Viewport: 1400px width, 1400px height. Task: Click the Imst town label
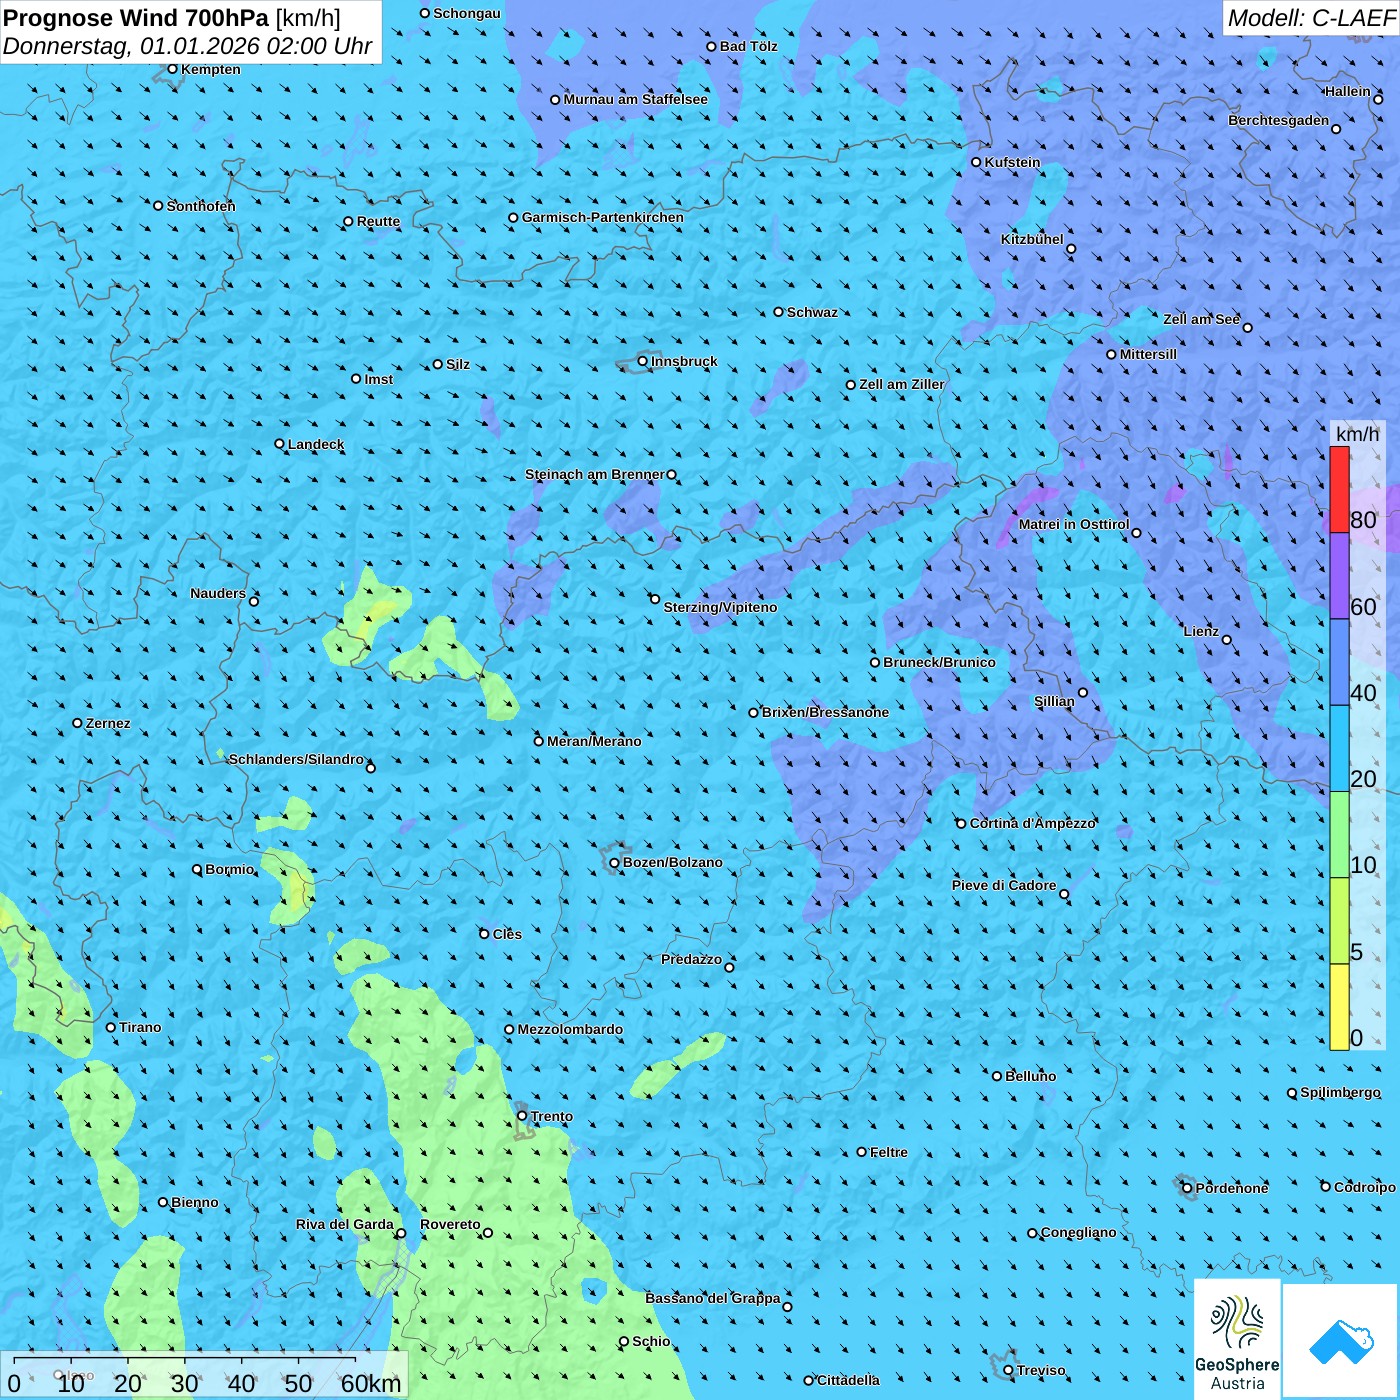(379, 379)
